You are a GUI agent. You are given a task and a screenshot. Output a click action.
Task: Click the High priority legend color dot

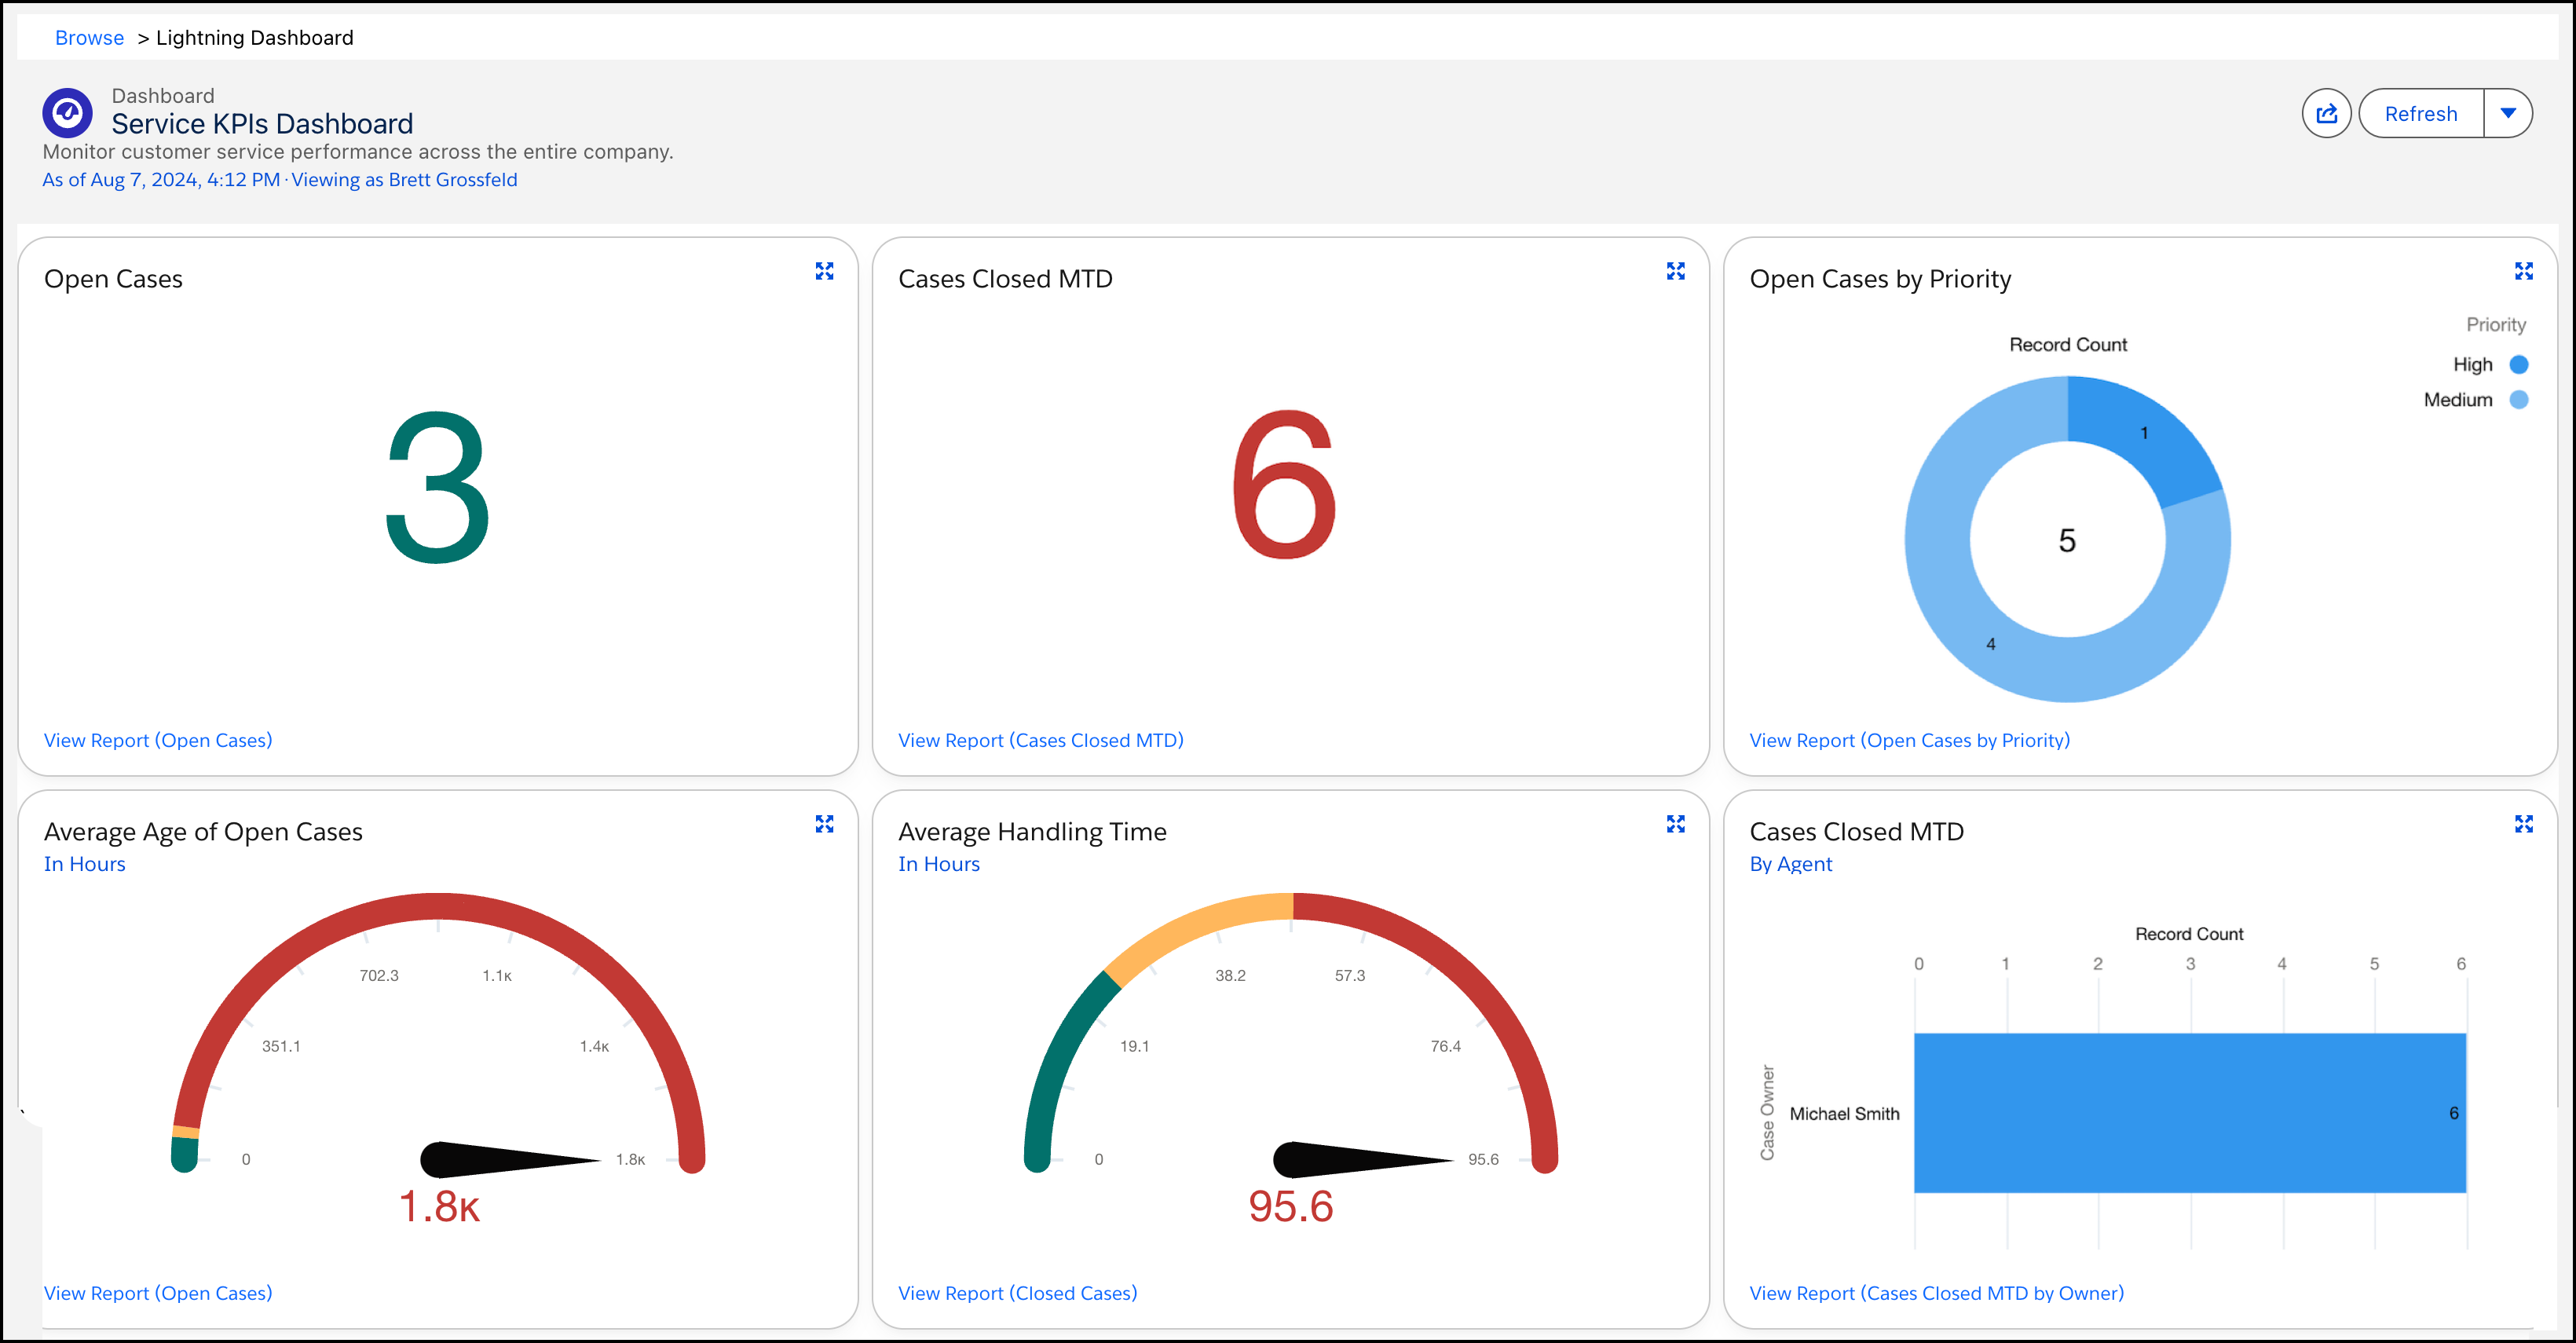pos(2519,365)
